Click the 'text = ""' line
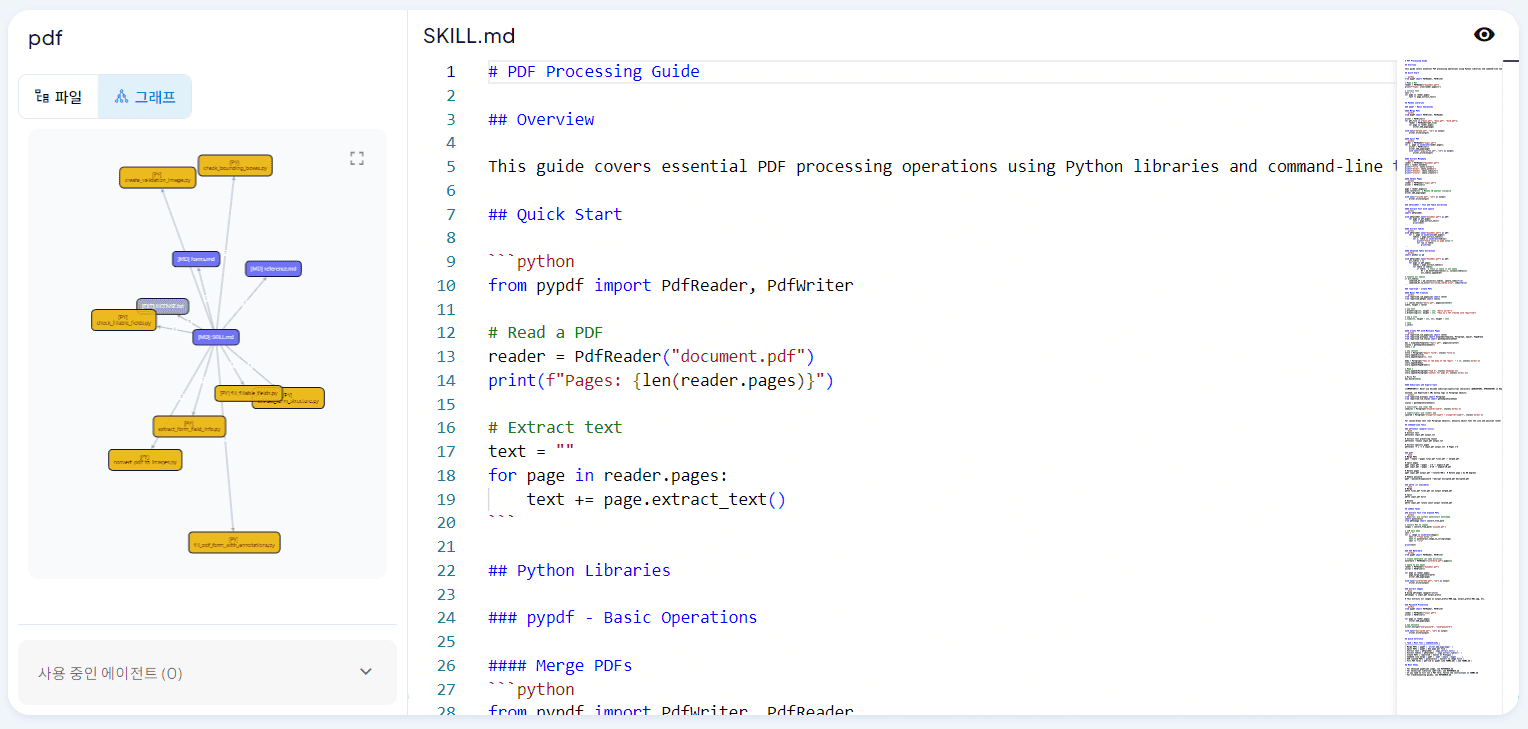 [x=531, y=451]
